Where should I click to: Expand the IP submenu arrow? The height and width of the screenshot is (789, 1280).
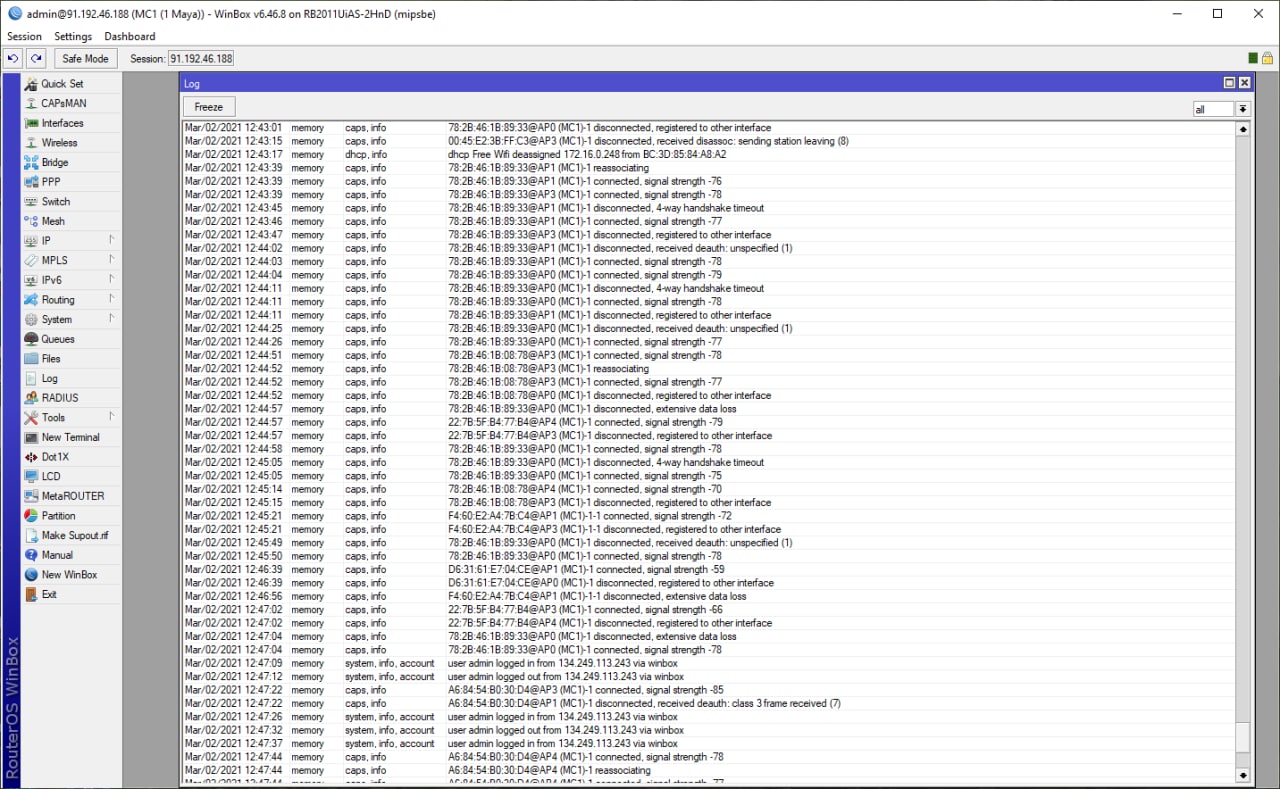pyautogui.click(x=112, y=240)
